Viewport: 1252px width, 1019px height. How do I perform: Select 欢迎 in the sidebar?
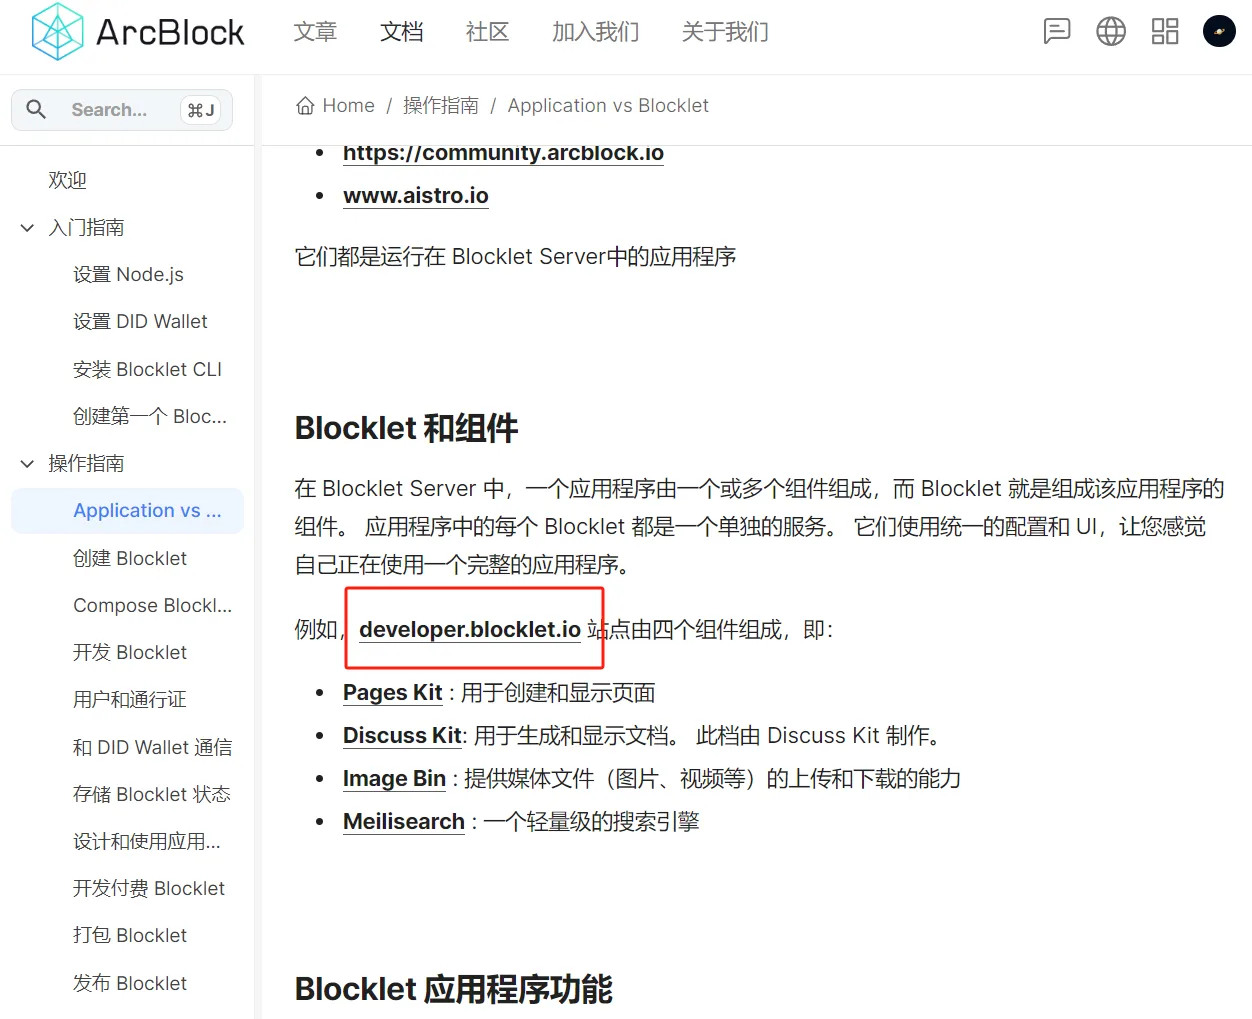pyautogui.click(x=68, y=180)
